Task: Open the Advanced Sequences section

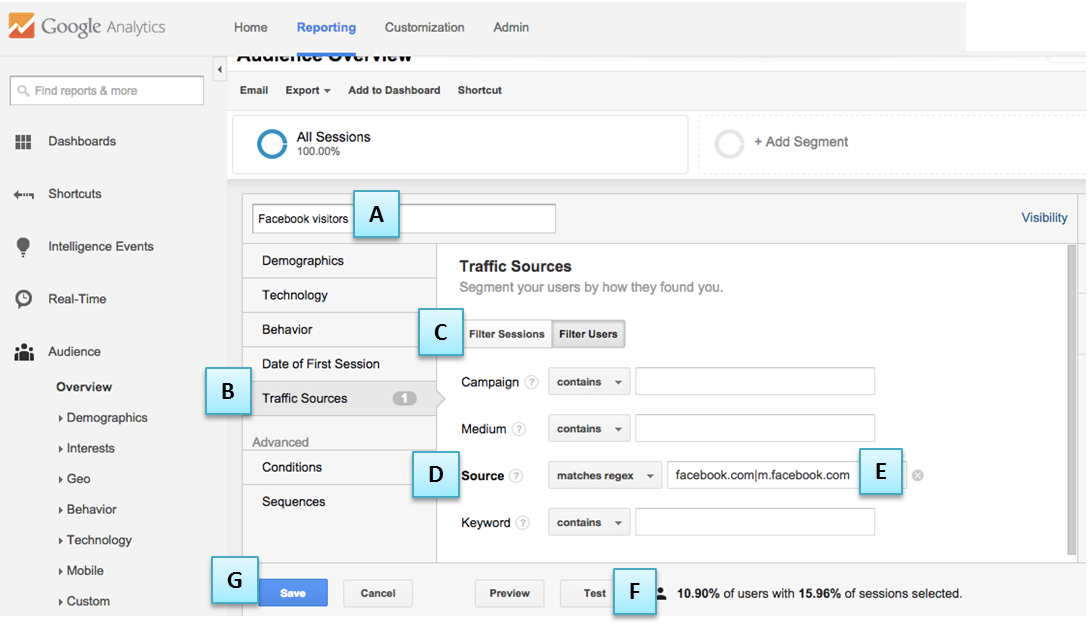Action: pyautogui.click(x=339, y=502)
